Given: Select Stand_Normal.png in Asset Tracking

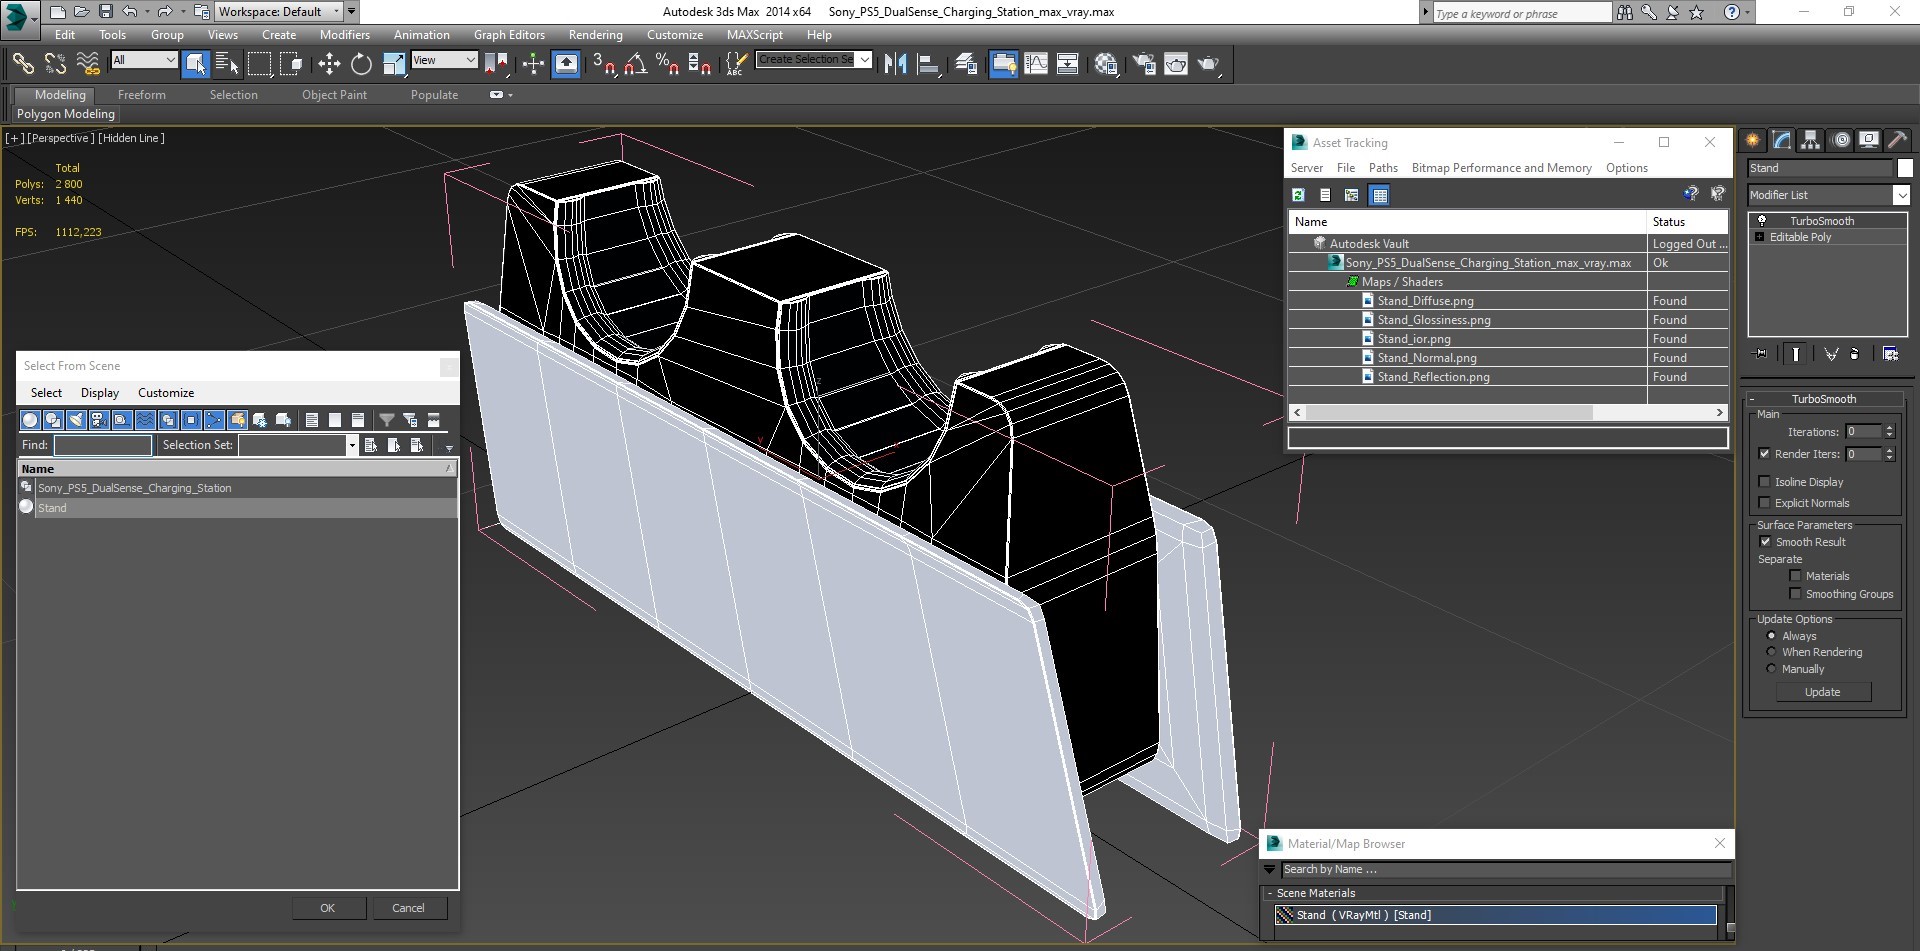Looking at the screenshot, I should click(x=1426, y=358).
